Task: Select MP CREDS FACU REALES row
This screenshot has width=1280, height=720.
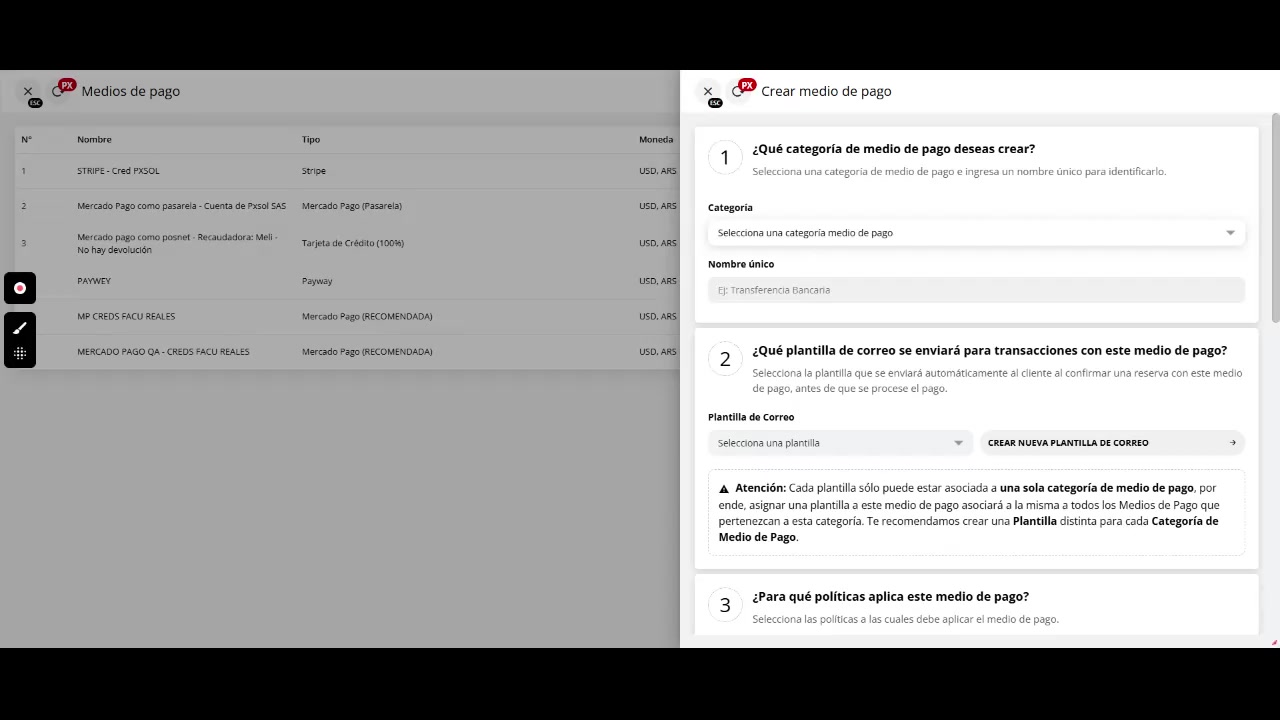Action: (126, 316)
